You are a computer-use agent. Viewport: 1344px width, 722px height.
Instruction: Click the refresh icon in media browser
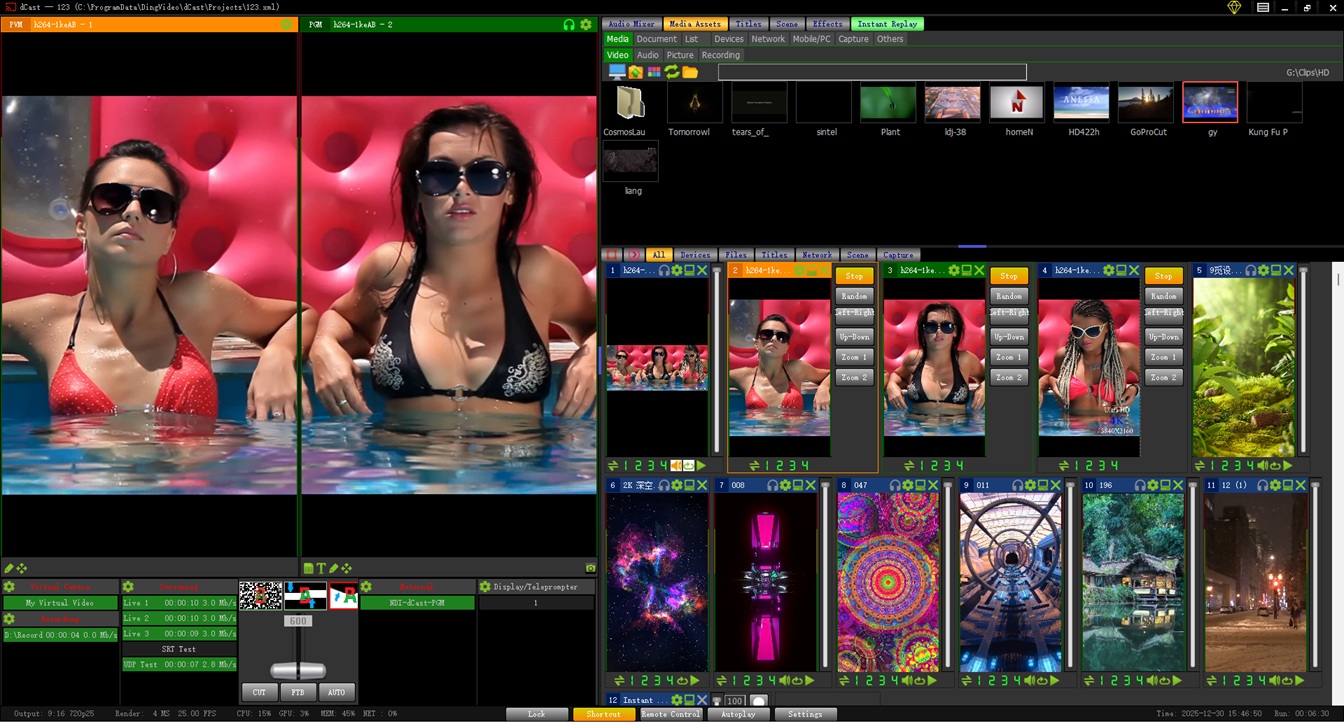tap(672, 72)
